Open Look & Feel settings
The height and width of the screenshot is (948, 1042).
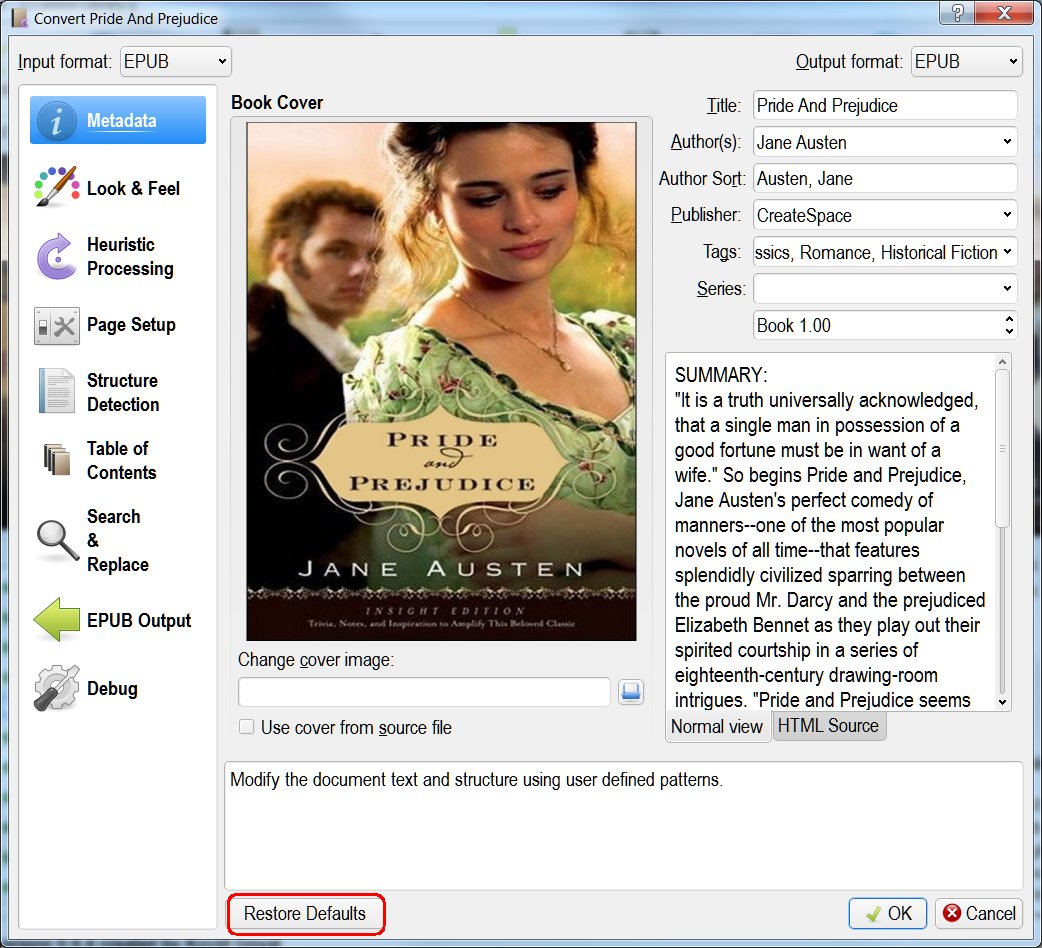point(118,188)
